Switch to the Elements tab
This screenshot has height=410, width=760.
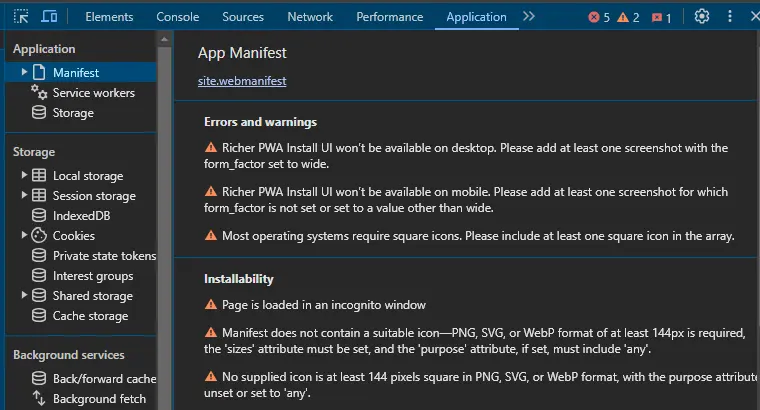pyautogui.click(x=109, y=17)
